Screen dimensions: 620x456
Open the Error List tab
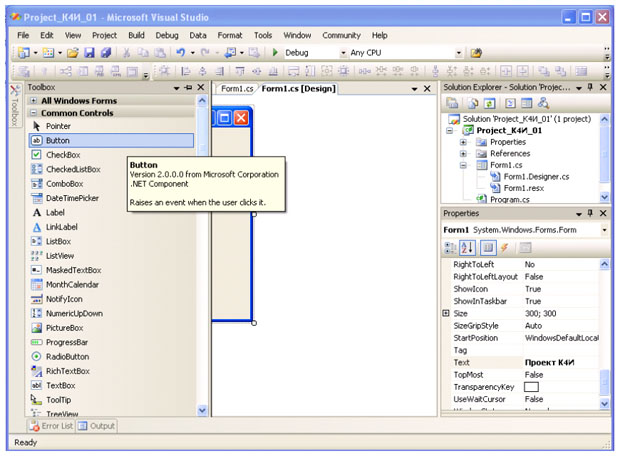(52, 426)
